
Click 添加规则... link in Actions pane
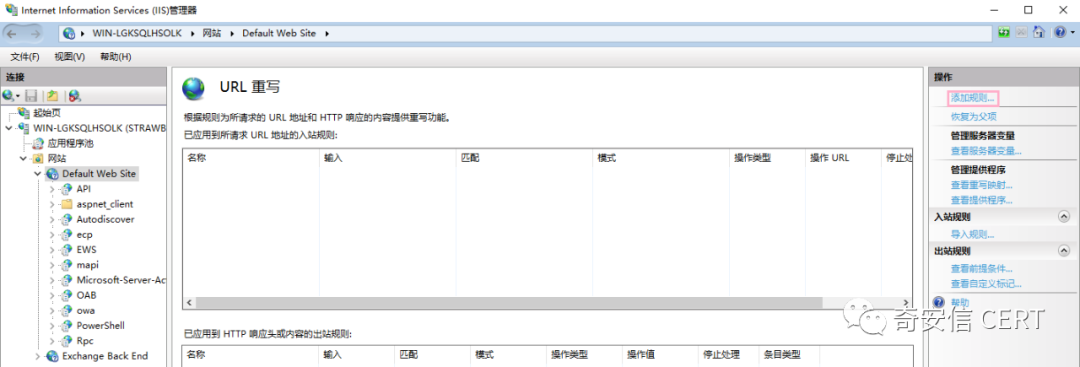973,98
